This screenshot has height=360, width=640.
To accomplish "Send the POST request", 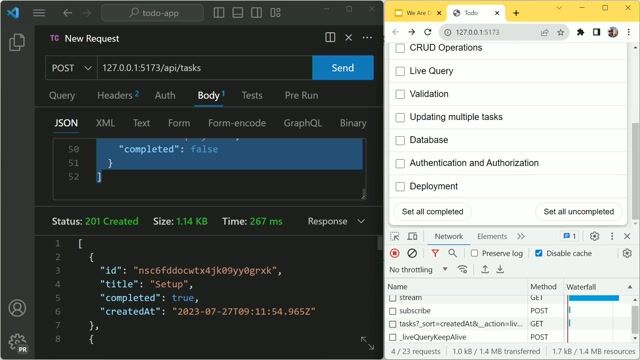I will pyautogui.click(x=343, y=68).
